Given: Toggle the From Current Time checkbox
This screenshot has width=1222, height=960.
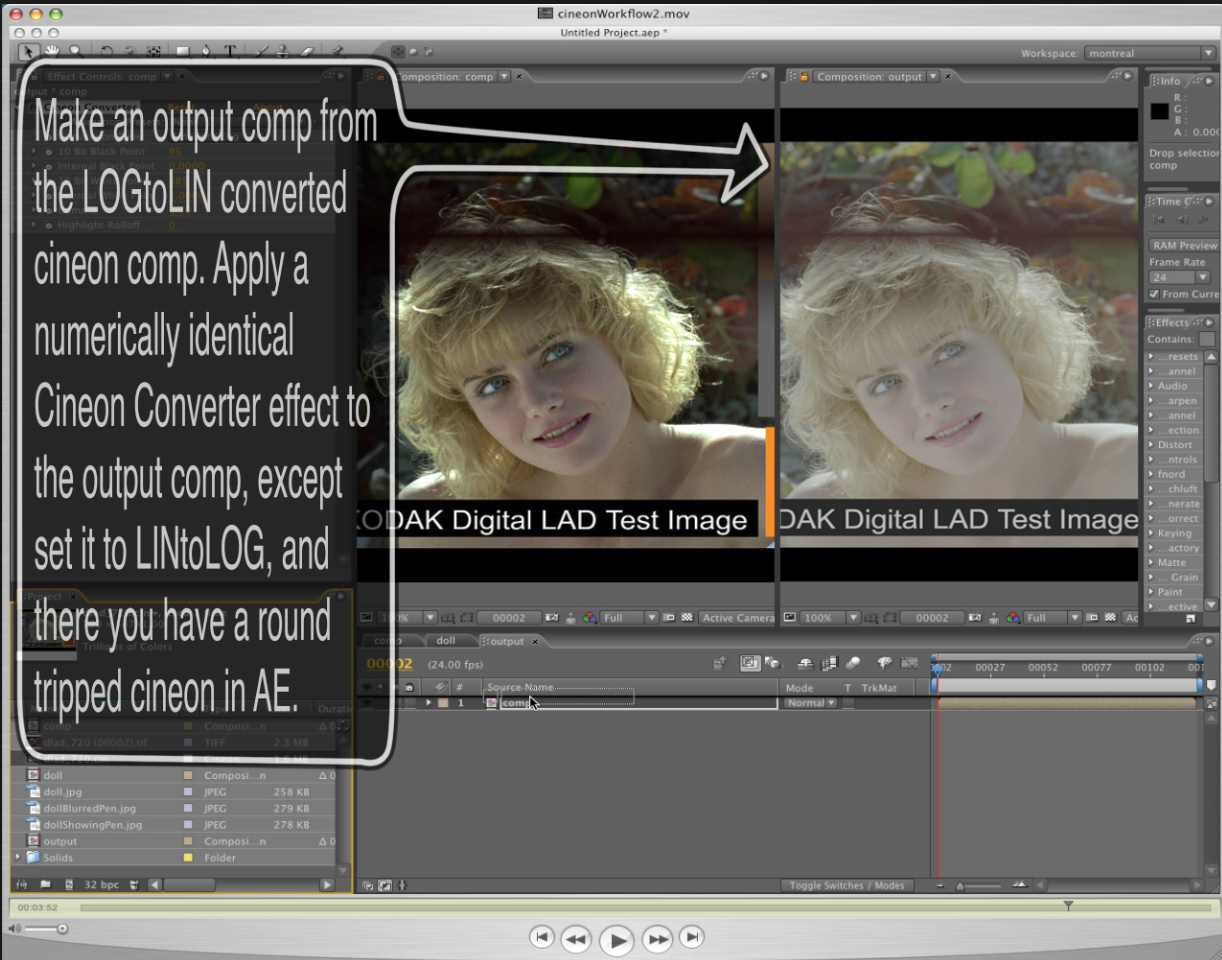Looking at the screenshot, I should pos(1154,294).
